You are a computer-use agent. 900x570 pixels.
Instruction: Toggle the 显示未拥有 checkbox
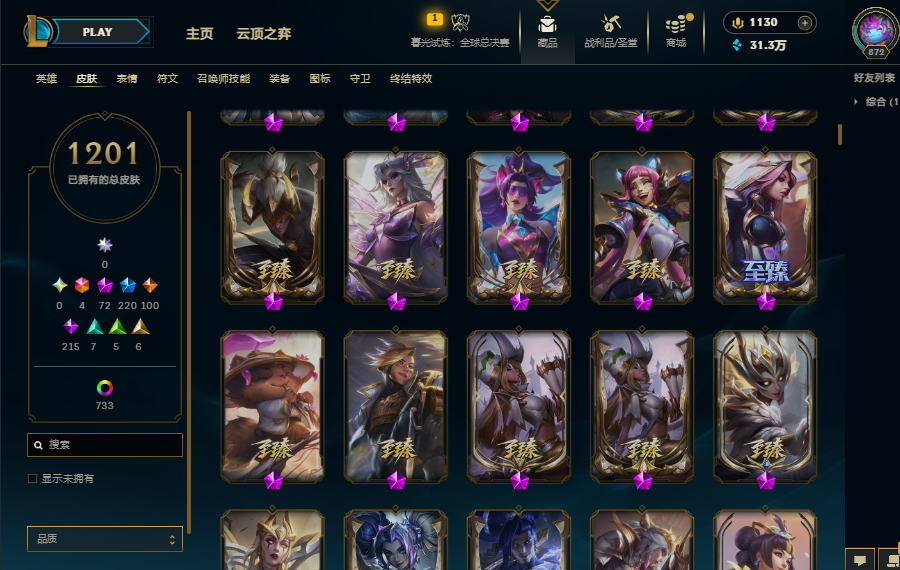[33, 478]
